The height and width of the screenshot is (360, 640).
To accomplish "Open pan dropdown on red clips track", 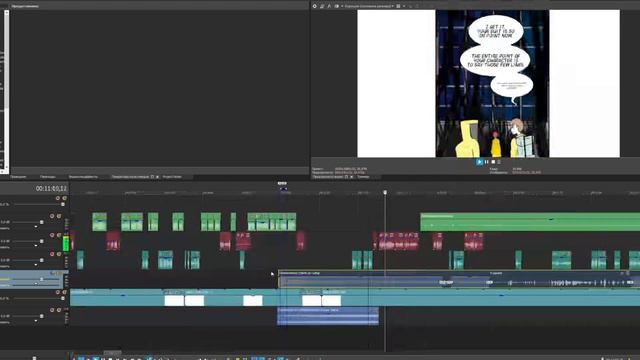I will (36, 246).
